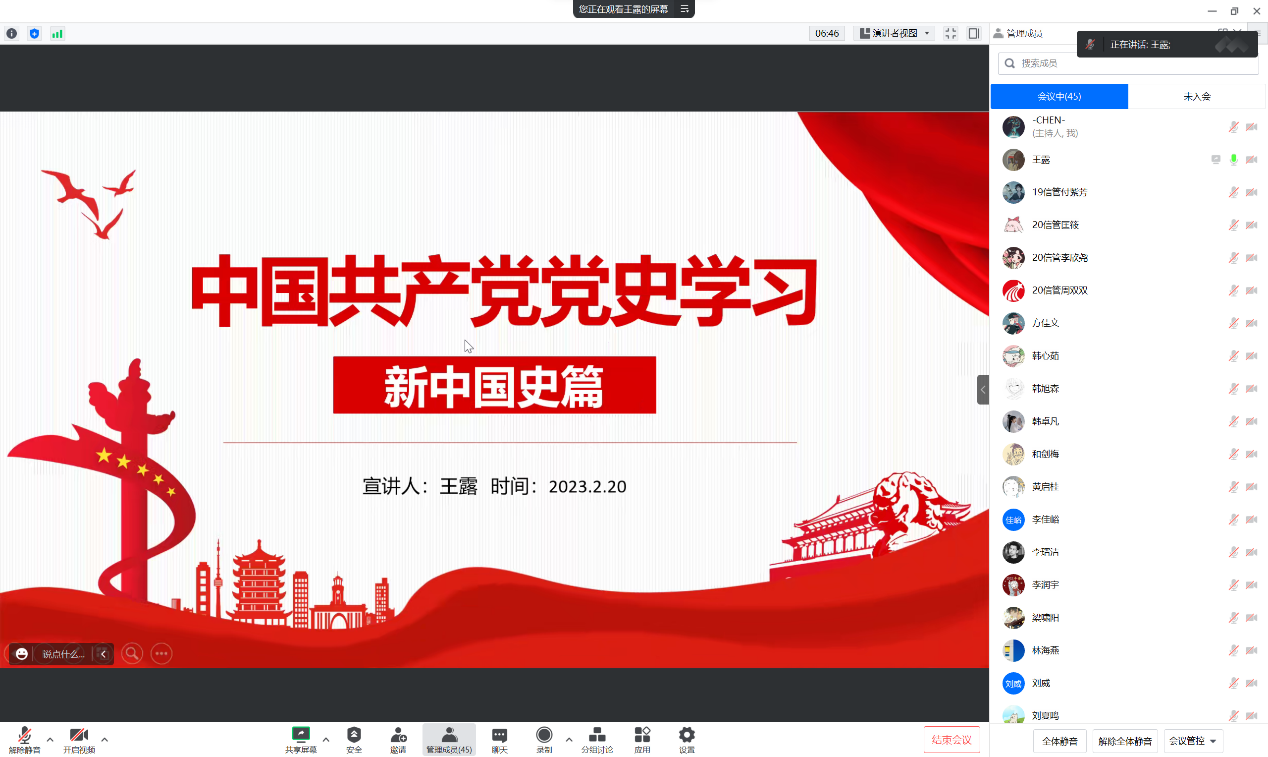This screenshot has width=1268, height=757.
Task: Open the Apps (应用) icon
Action: (x=642, y=738)
